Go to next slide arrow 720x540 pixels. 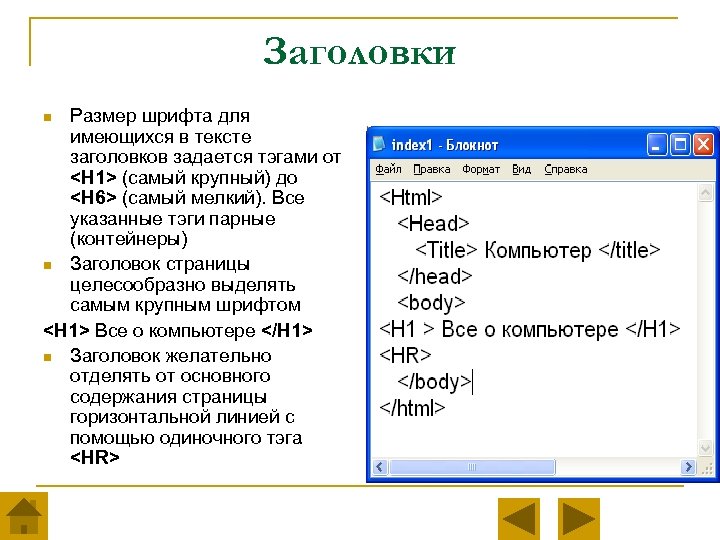(x=579, y=518)
